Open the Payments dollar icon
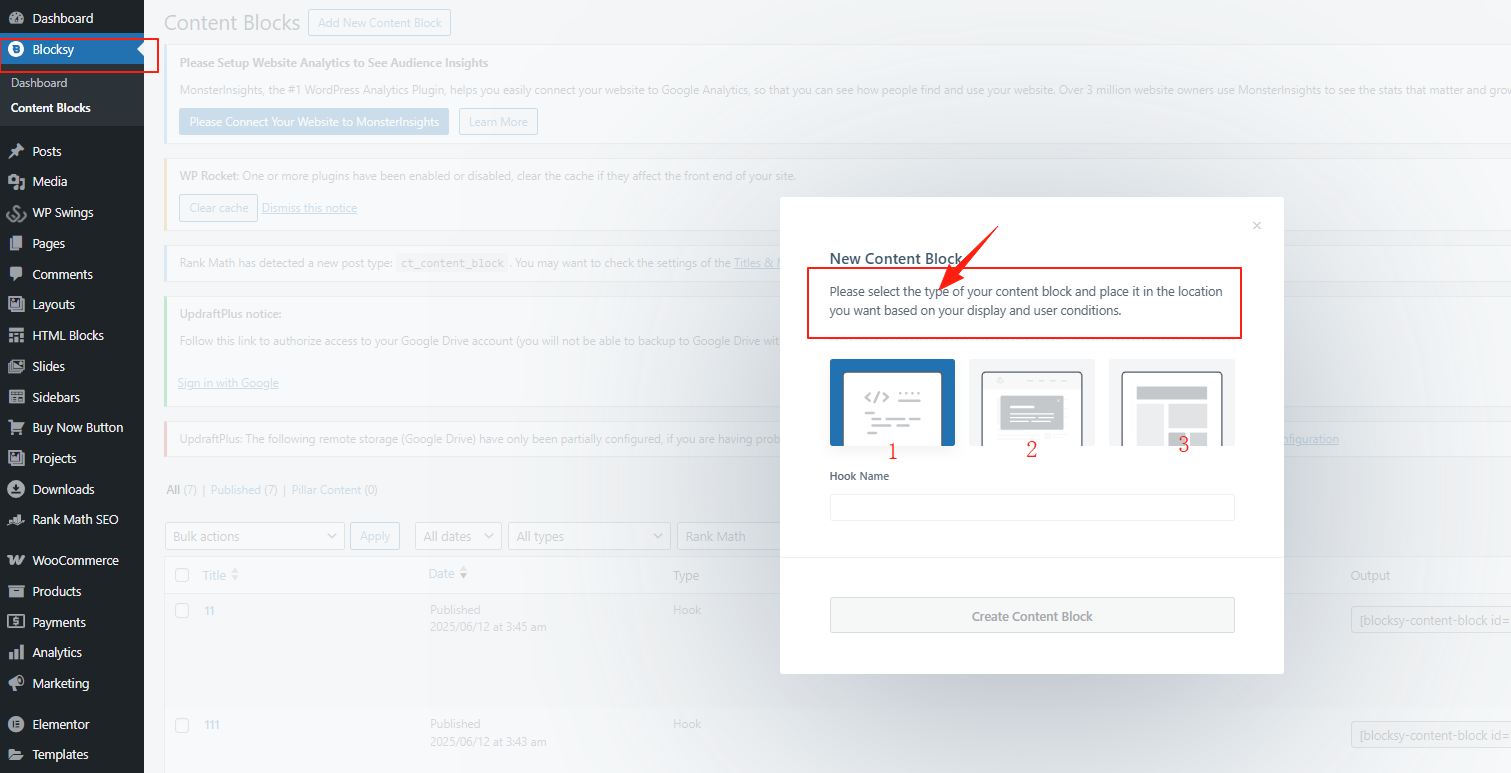Screen dimensions: 1511x773 [16, 622]
